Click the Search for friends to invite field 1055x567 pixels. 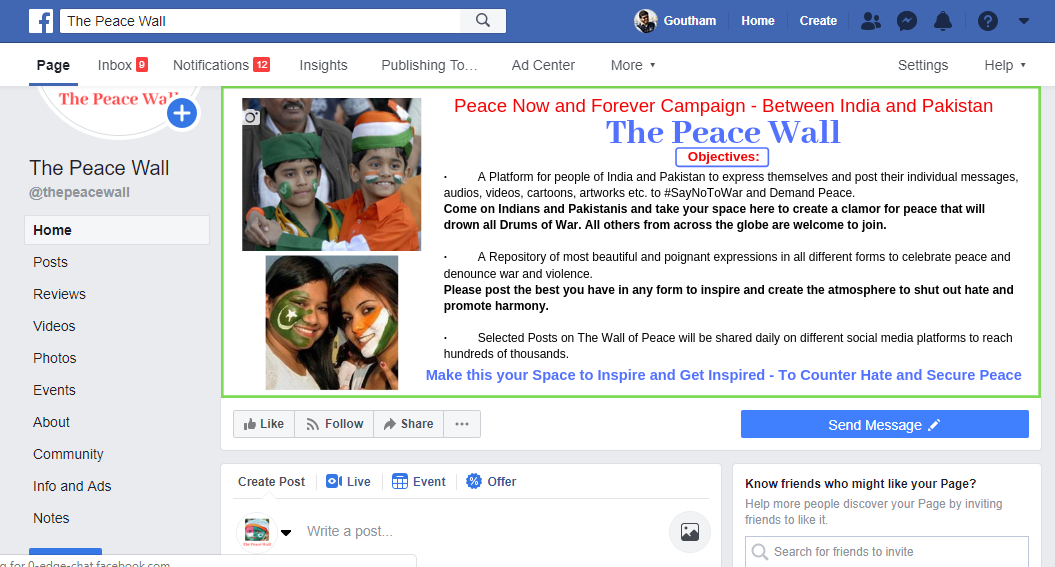tap(887, 552)
